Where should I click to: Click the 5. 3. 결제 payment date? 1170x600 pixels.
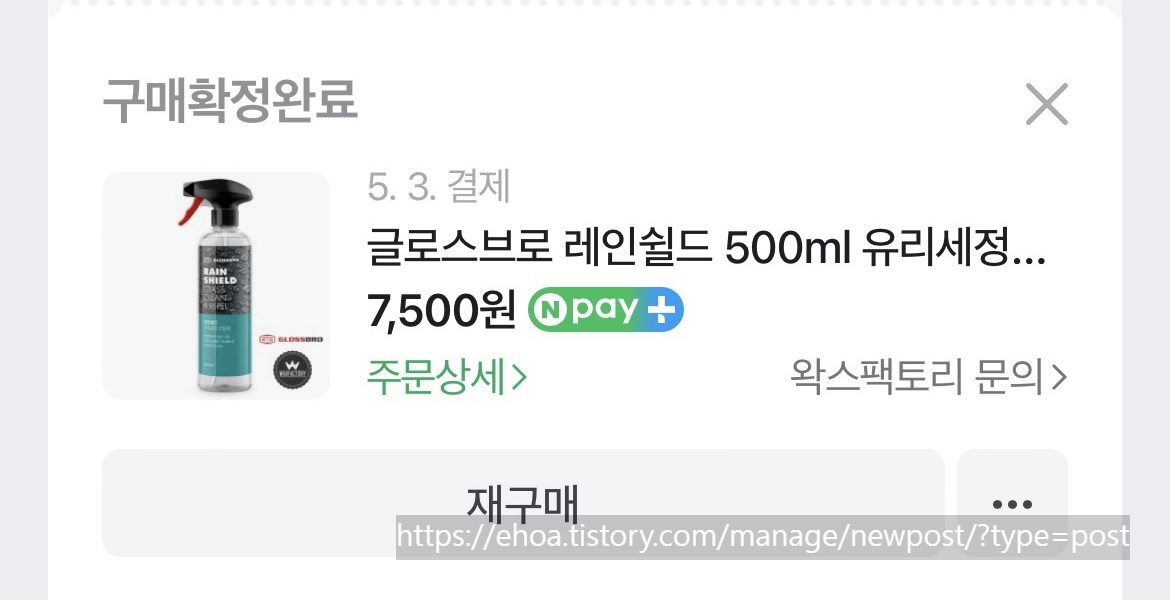(x=439, y=187)
